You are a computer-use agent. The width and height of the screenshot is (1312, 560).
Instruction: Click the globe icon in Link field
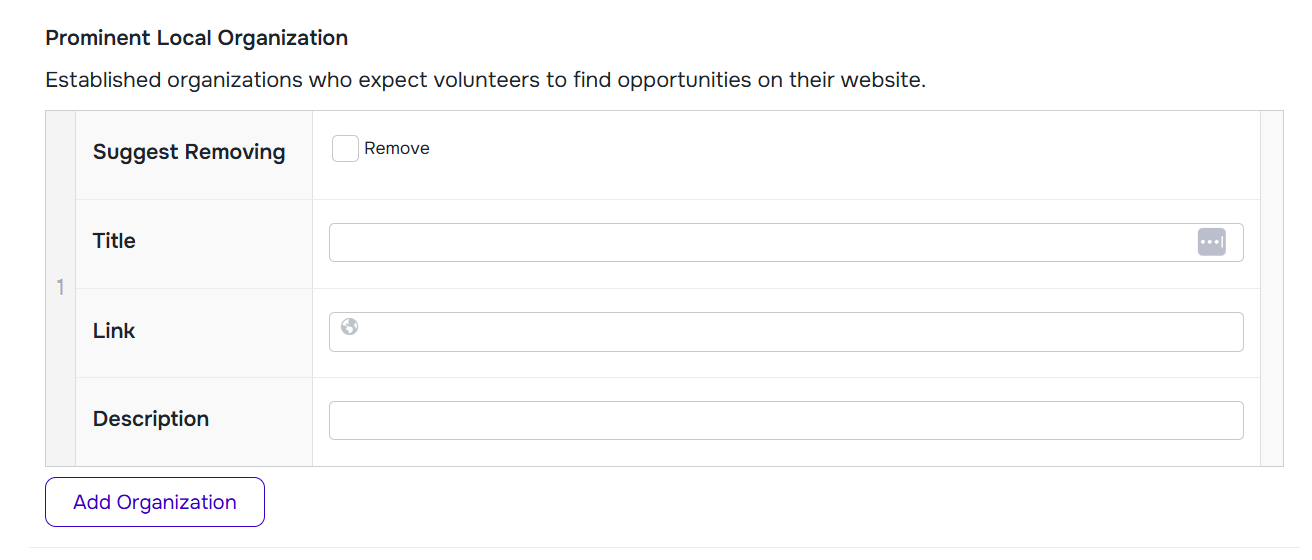click(349, 326)
